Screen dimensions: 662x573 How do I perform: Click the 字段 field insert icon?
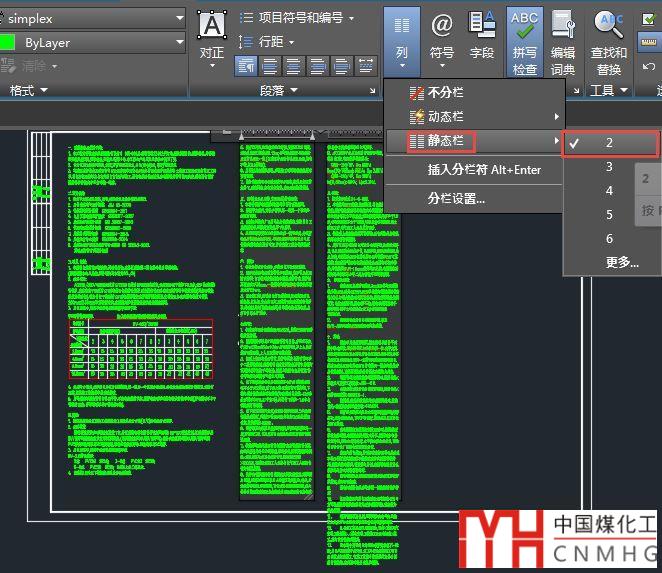click(481, 34)
